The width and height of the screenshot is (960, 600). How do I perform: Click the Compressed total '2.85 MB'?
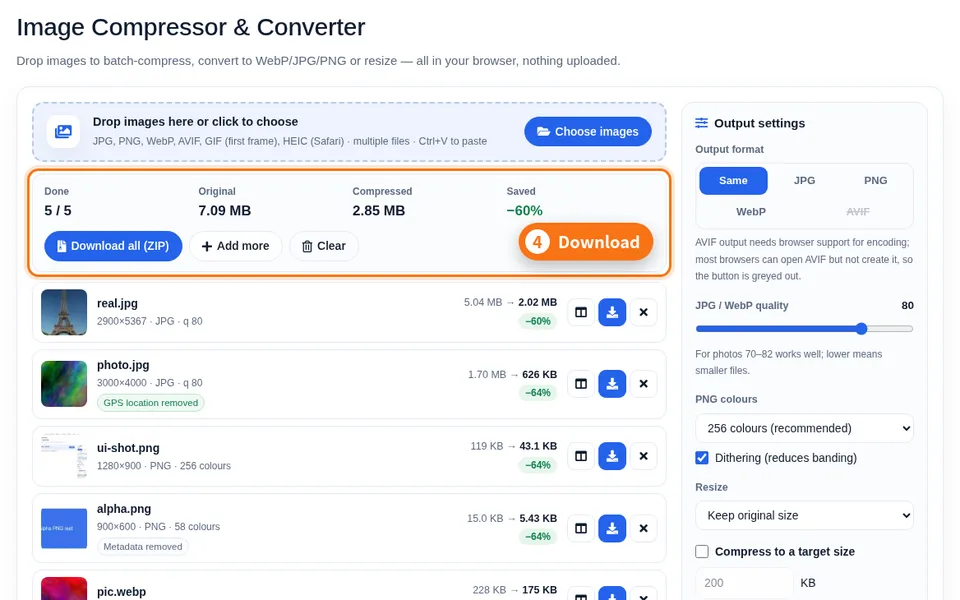[x=379, y=211]
